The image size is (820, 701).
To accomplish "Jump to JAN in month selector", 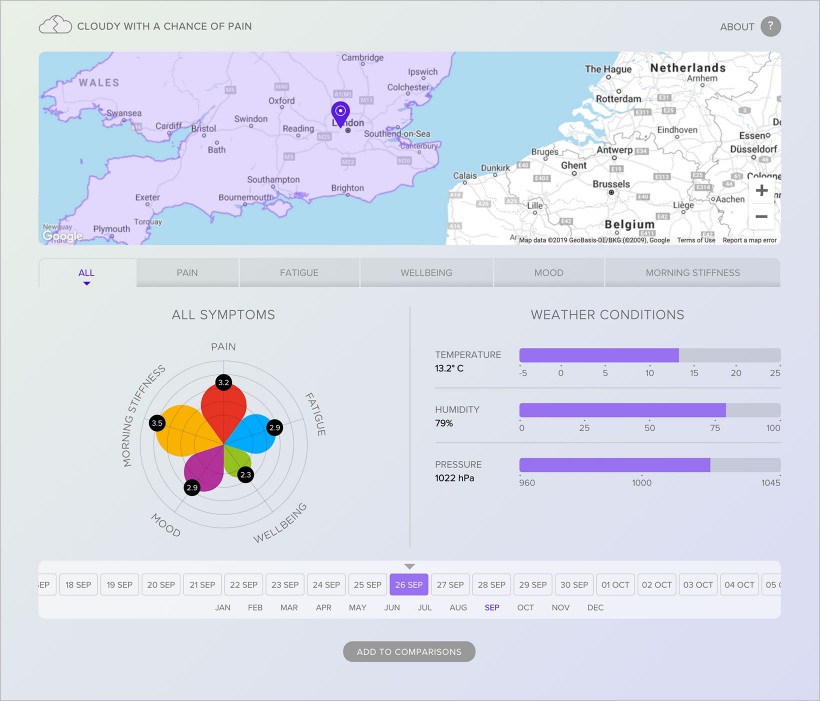I will pyautogui.click(x=223, y=608).
